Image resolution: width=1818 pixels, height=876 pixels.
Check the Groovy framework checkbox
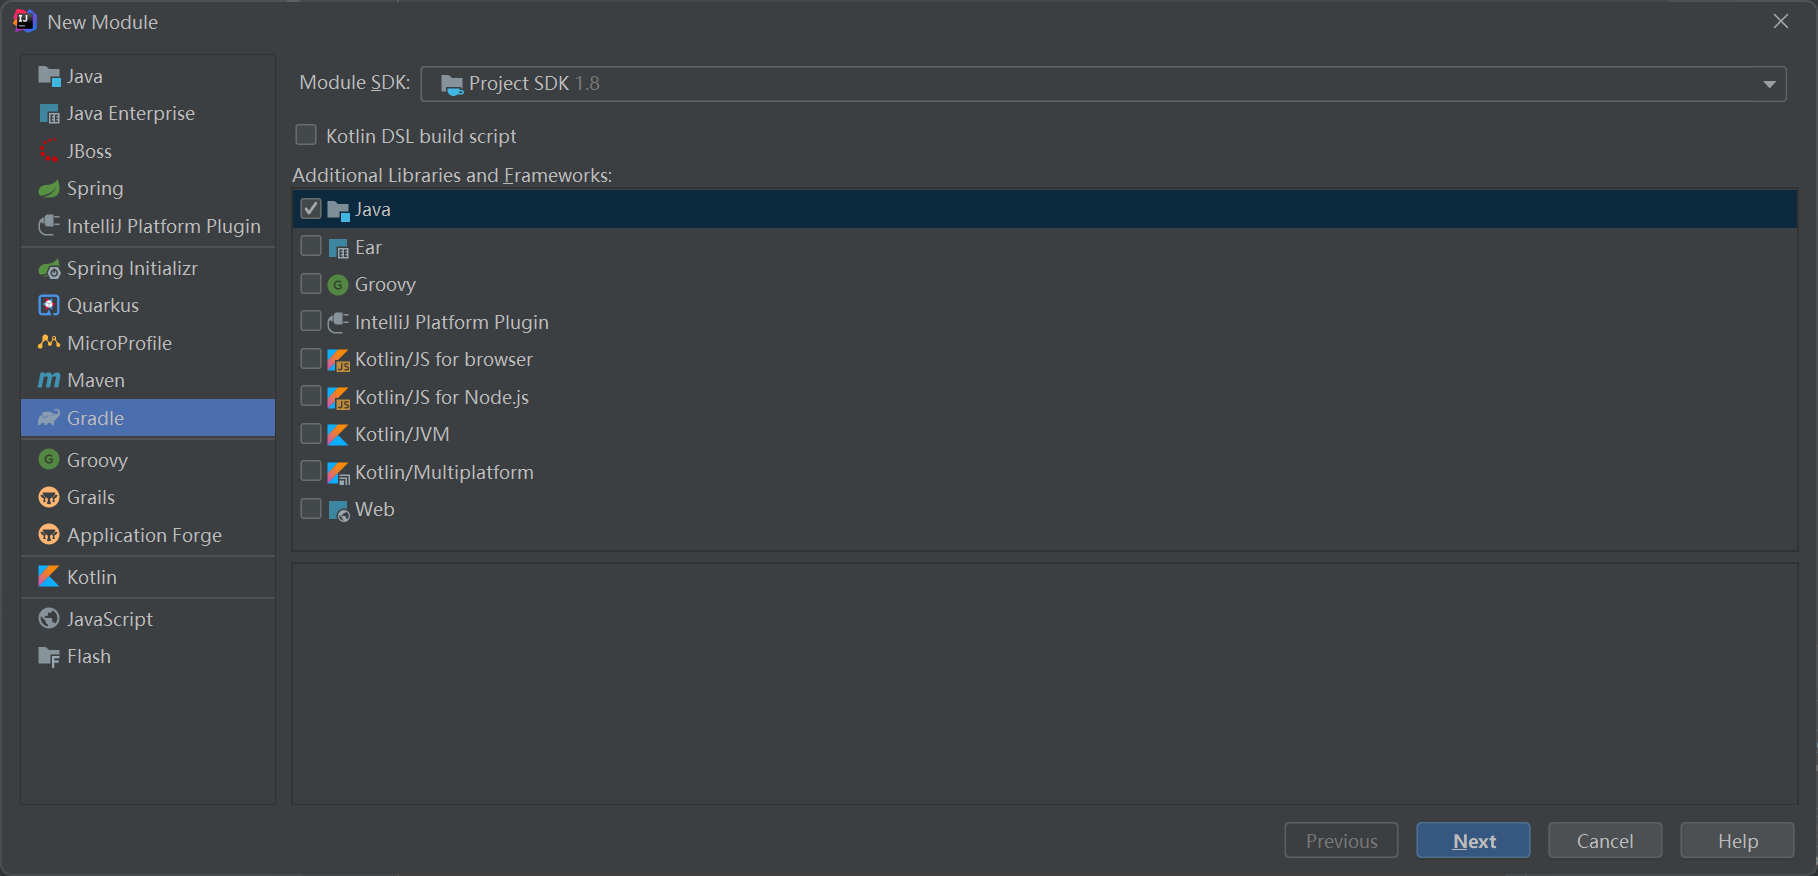point(311,284)
